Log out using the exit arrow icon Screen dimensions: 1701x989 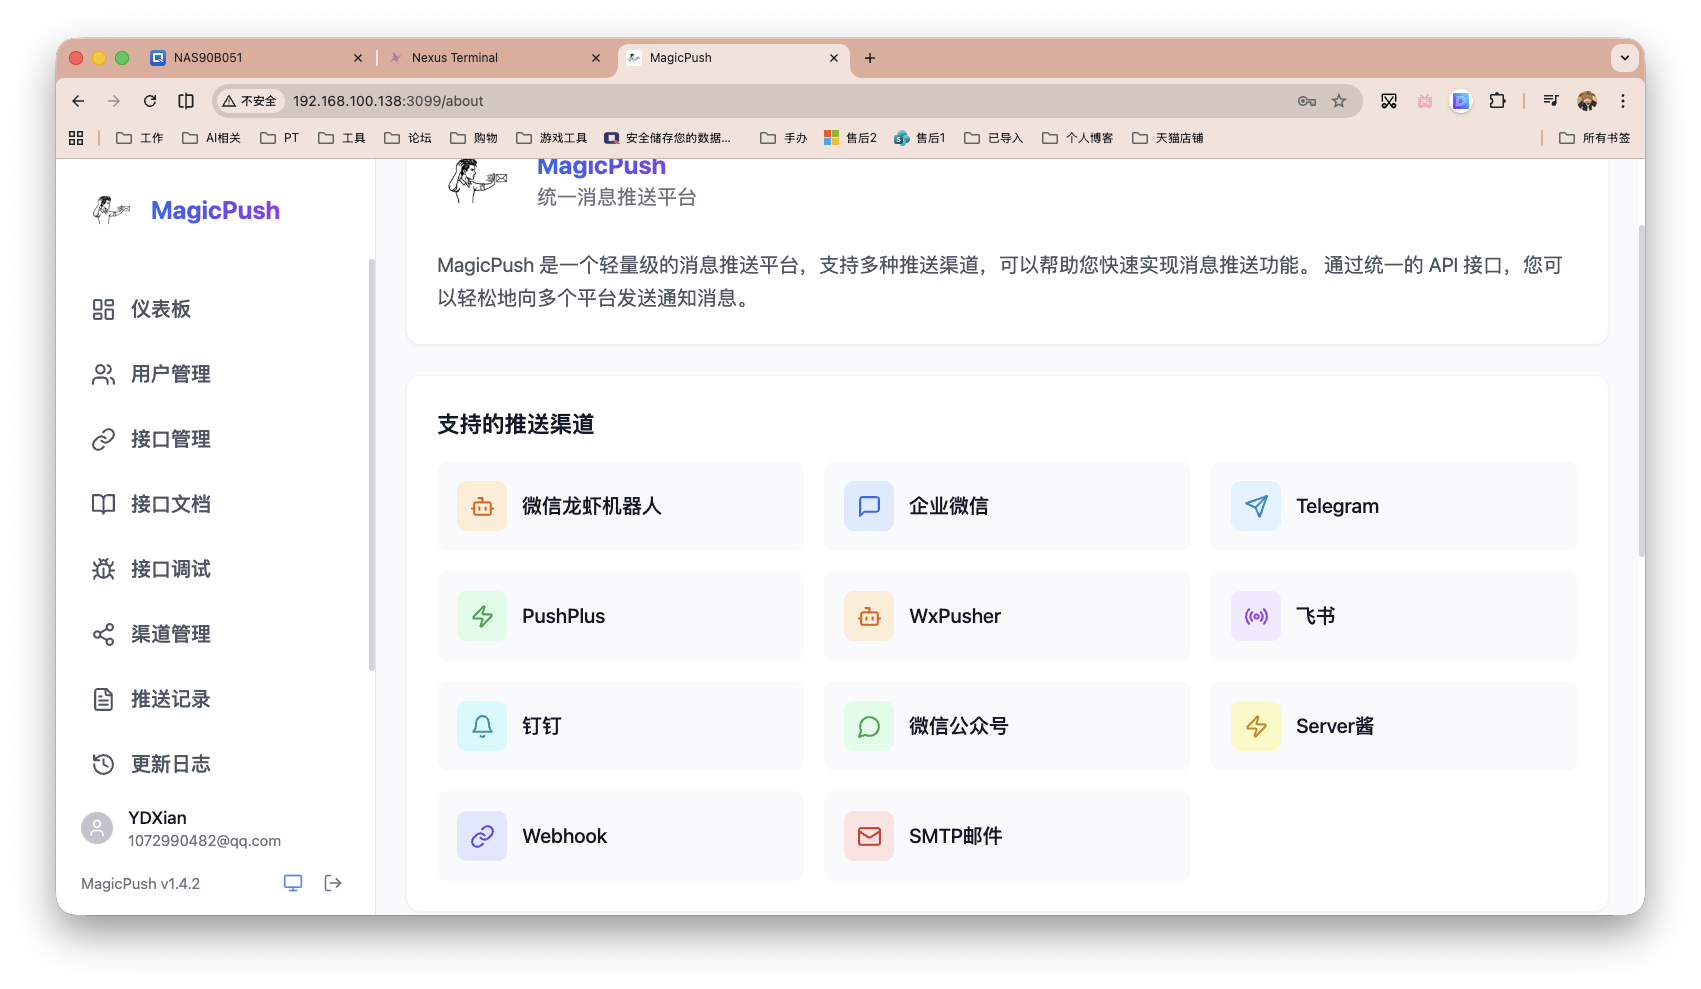tap(333, 883)
